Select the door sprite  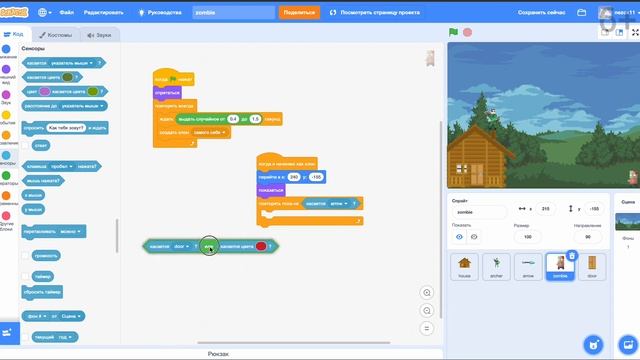tap(592, 267)
